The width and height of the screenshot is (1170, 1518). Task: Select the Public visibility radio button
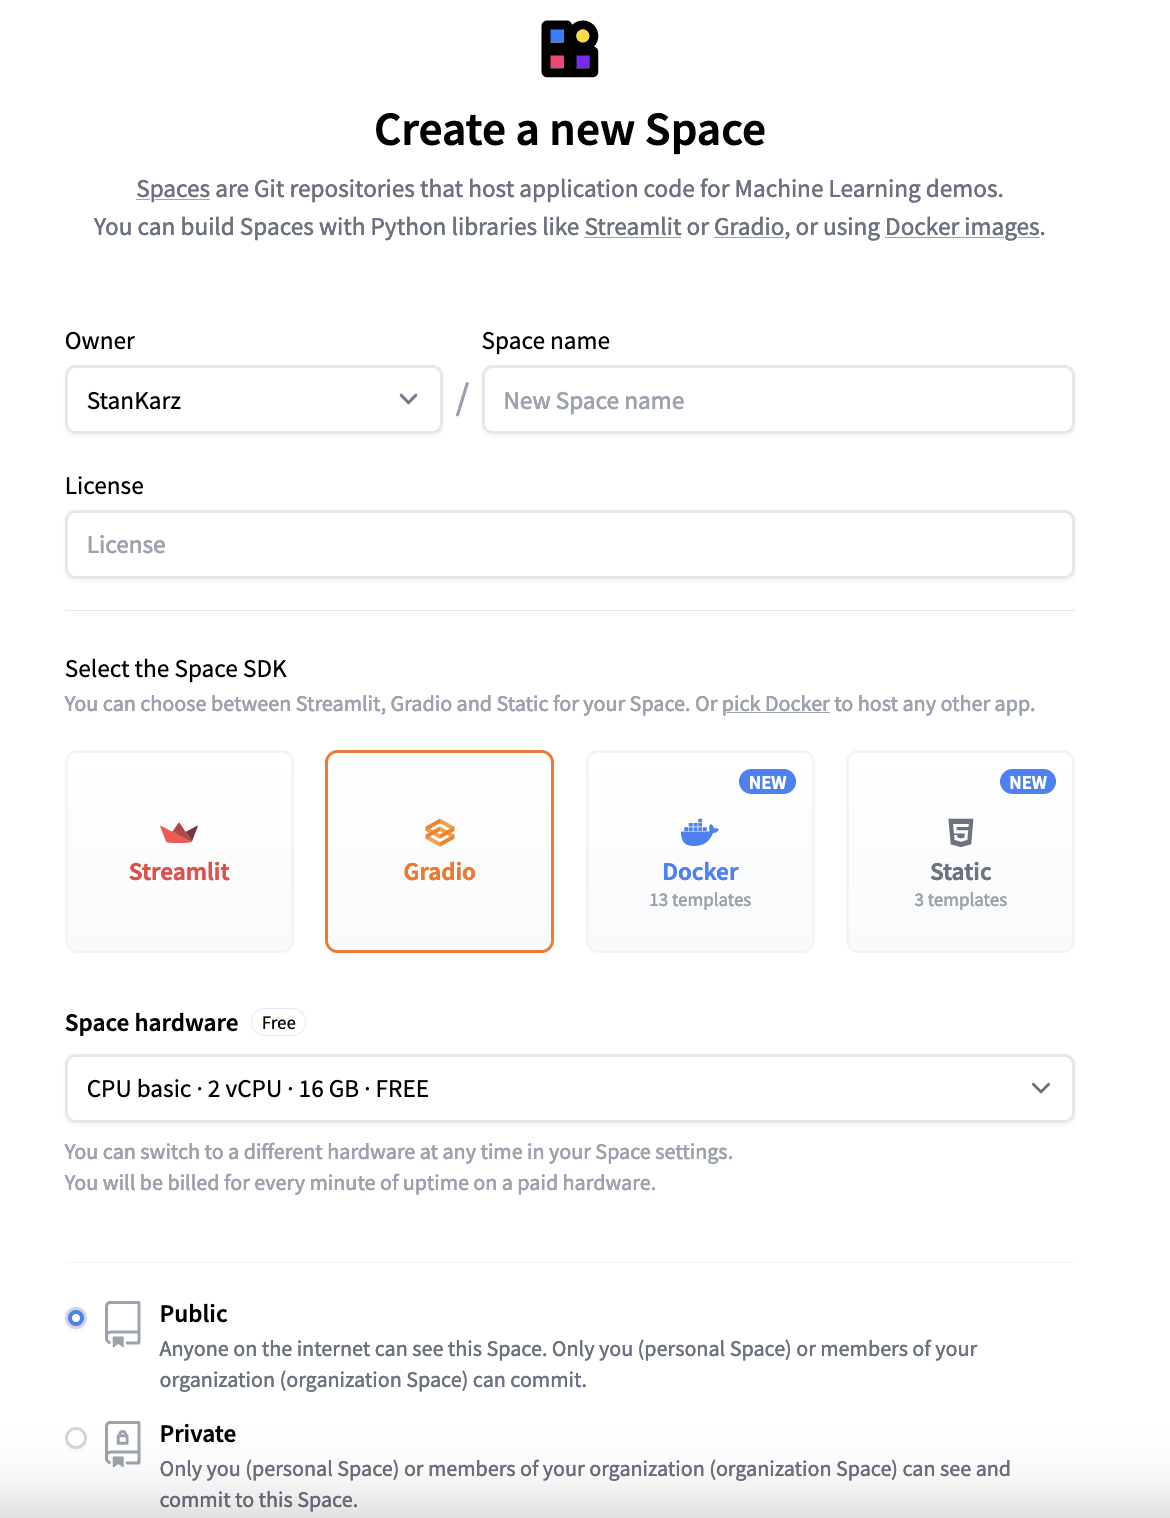coord(76,1318)
